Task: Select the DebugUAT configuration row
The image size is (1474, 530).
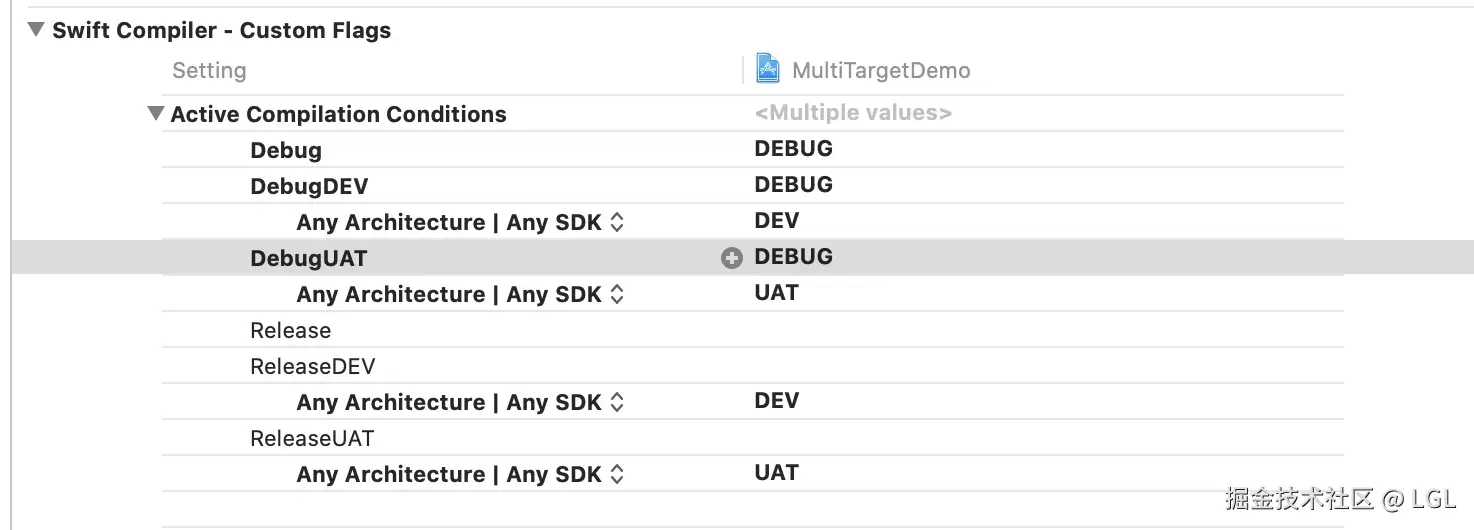Action: coord(309,258)
